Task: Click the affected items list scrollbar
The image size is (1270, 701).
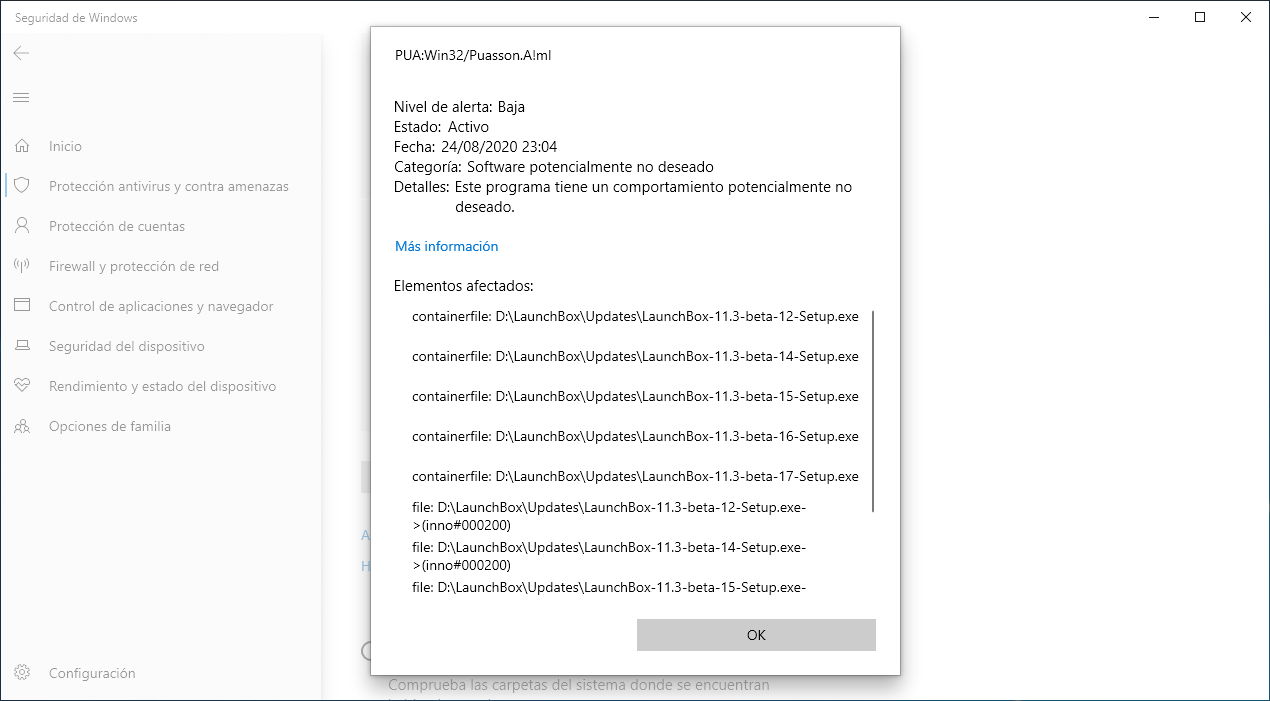Action: click(x=874, y=411)
